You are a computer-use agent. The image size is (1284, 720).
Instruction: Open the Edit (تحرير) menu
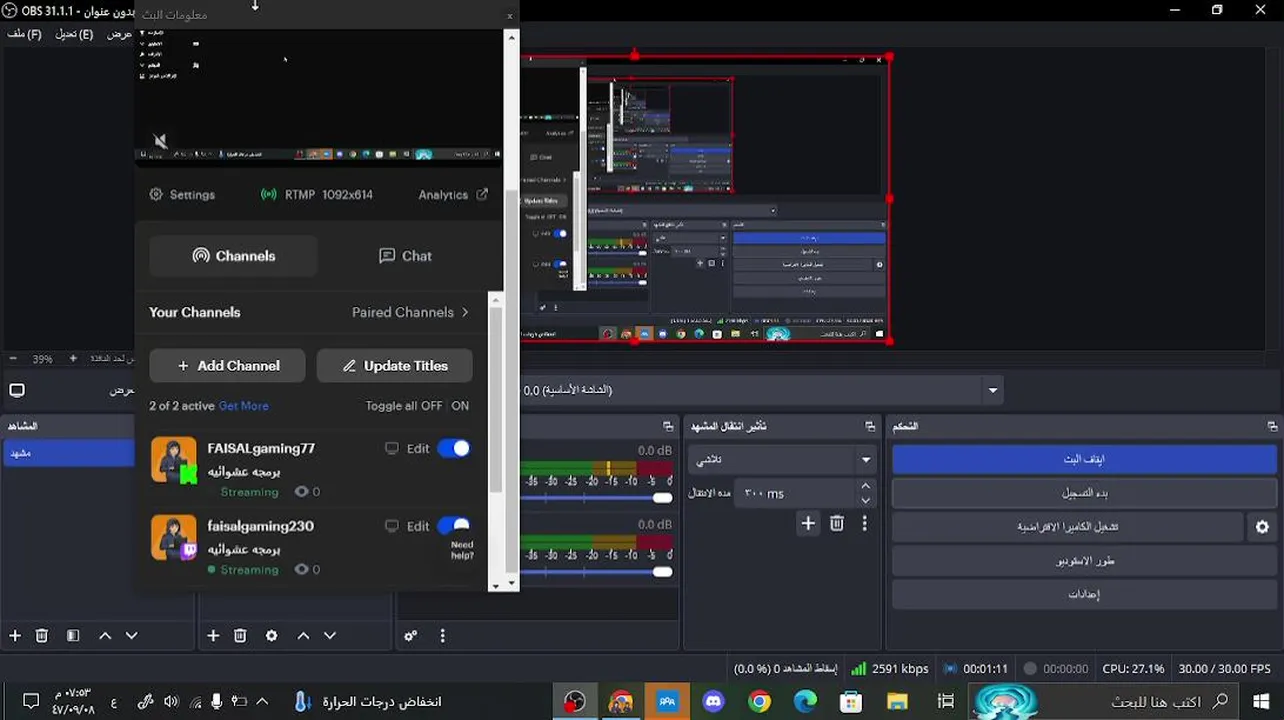click(x=74, y=34)
